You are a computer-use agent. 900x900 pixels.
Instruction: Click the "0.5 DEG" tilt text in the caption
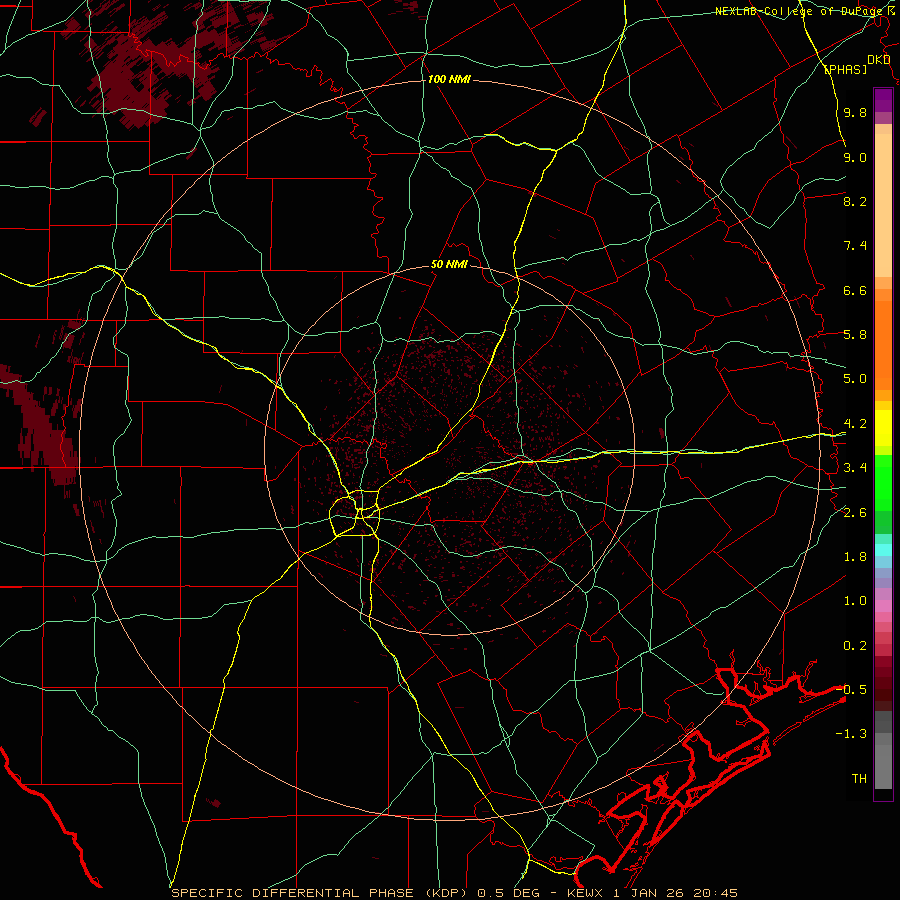509,893
